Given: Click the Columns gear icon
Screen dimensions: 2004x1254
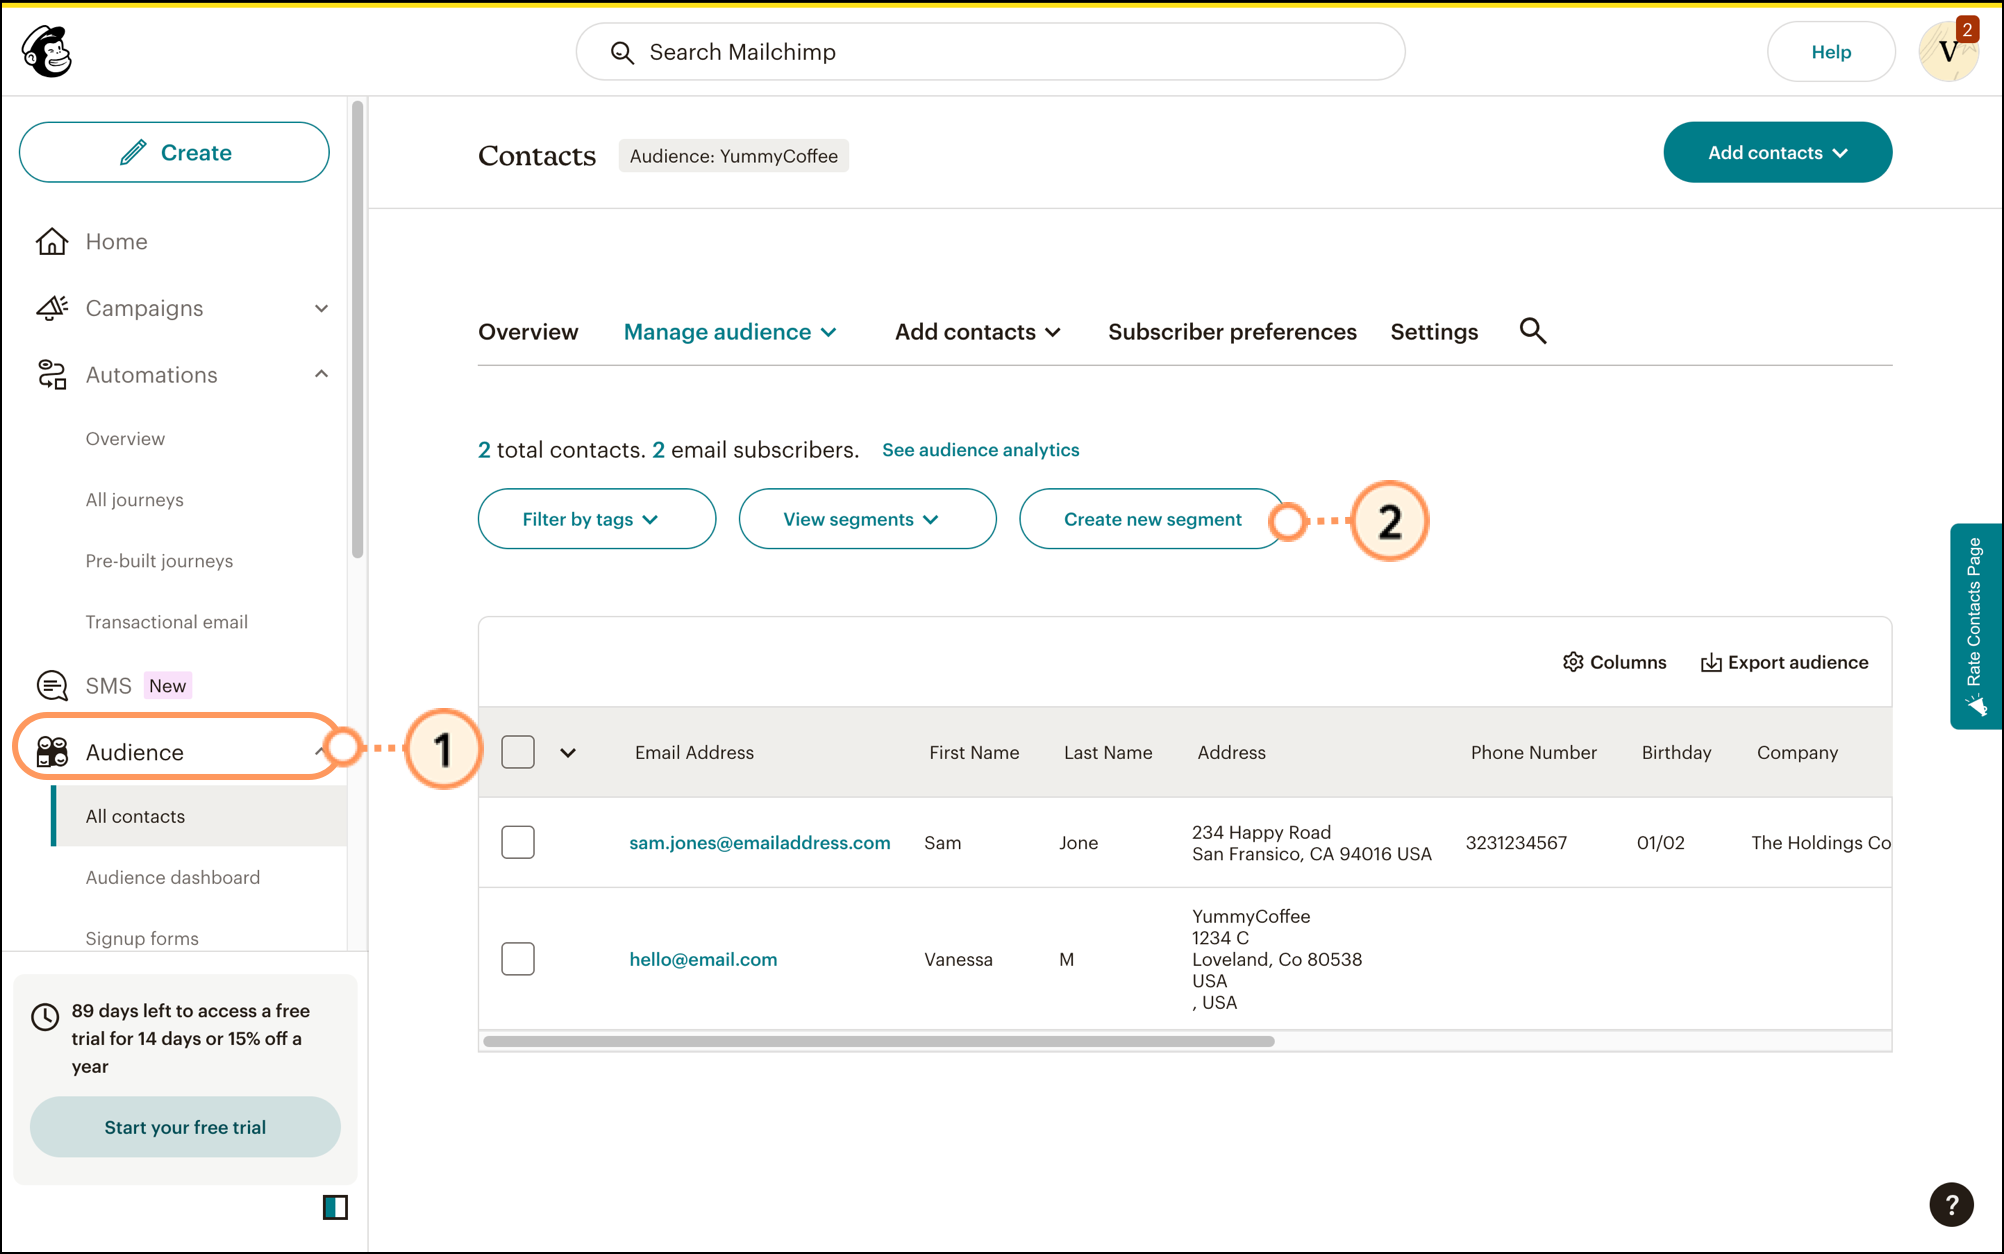Looking at the screenshot, I should pyautogui.click(x=1573, y=662).
